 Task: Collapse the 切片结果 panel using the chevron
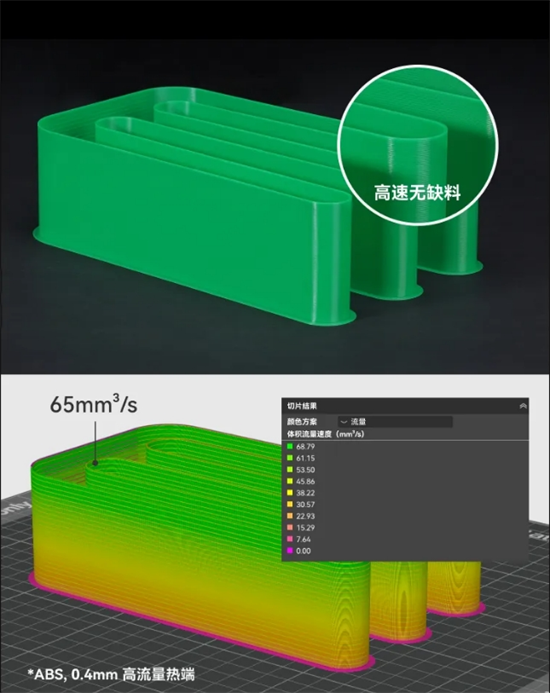click(523, 406)
